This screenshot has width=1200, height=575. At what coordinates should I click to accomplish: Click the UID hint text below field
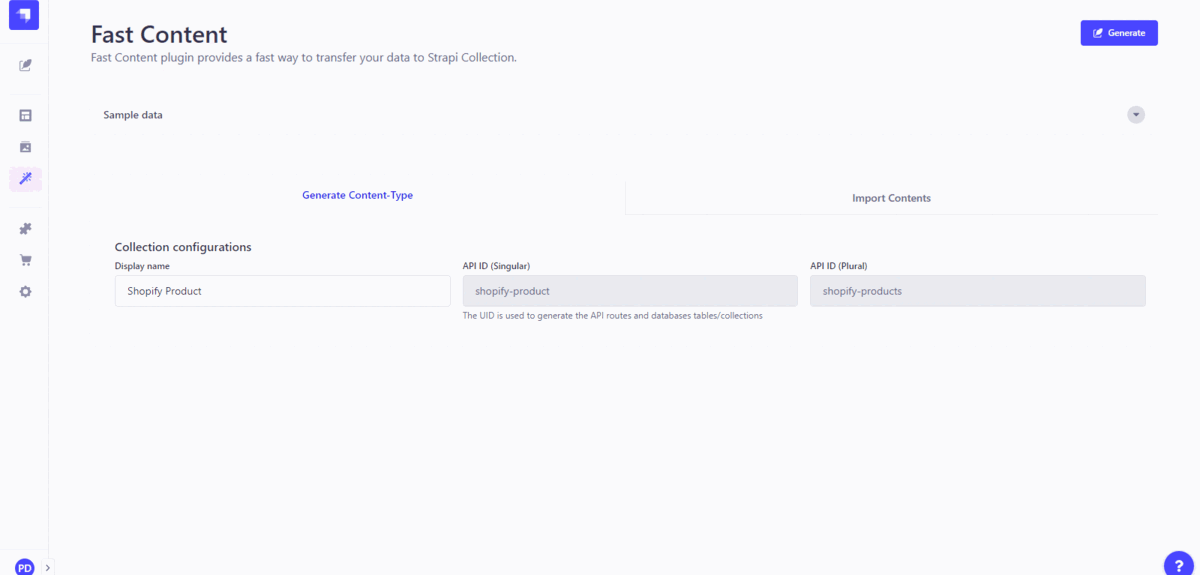coord(613,316)
